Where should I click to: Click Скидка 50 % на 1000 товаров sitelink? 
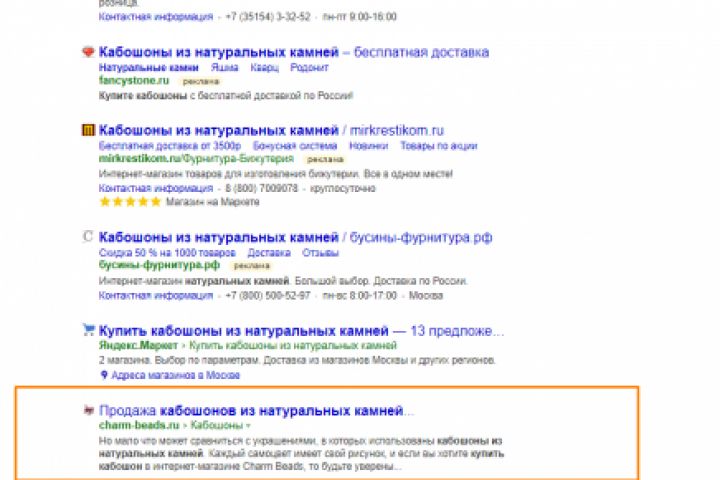tap(167, 253)
